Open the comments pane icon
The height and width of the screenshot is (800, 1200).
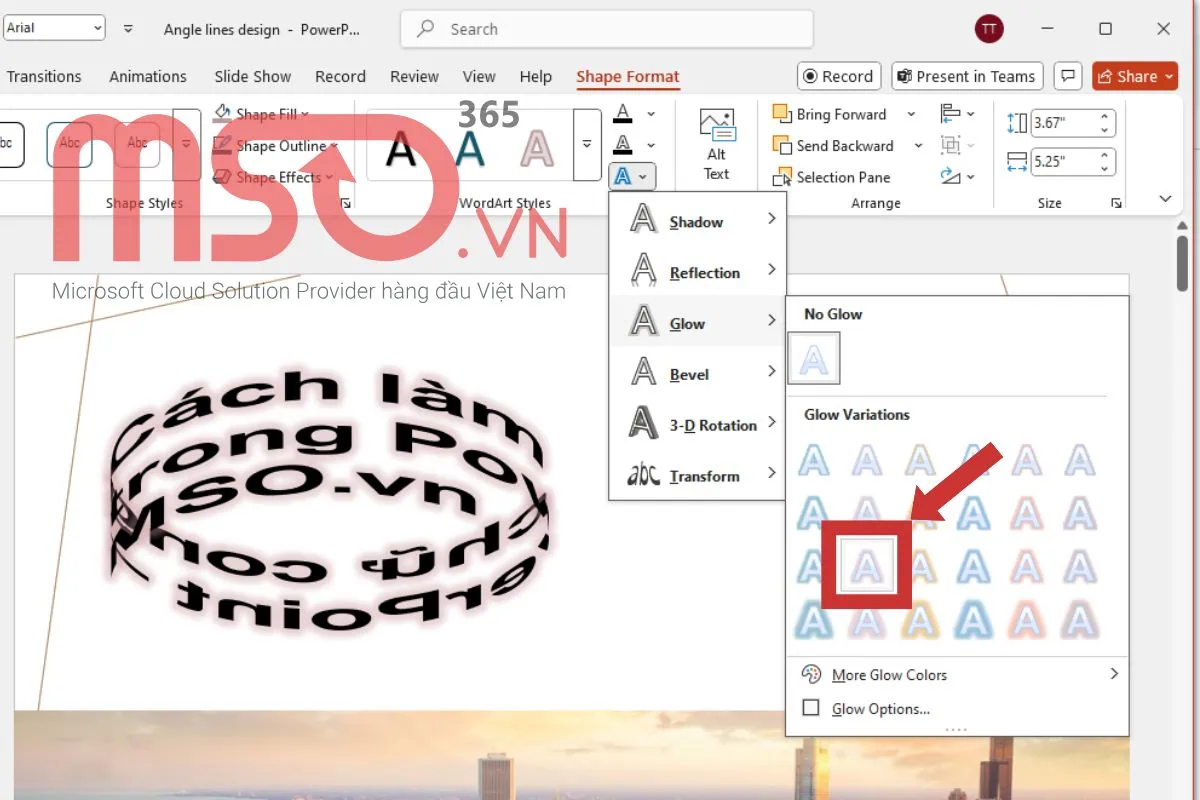pos(1069,76)
